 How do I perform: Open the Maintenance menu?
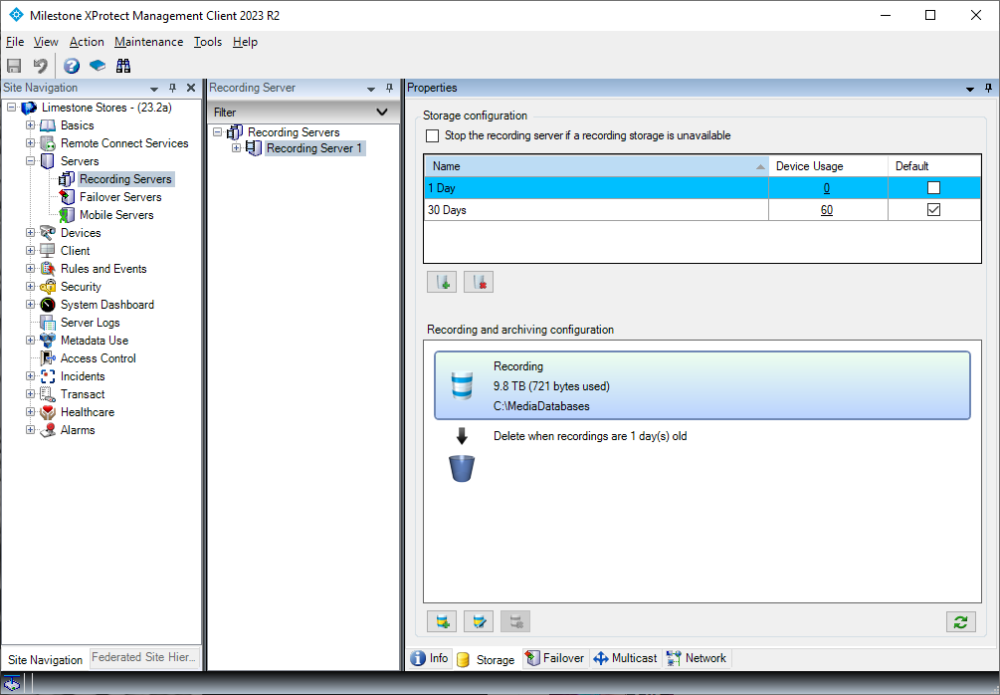(x=149, y=42)
